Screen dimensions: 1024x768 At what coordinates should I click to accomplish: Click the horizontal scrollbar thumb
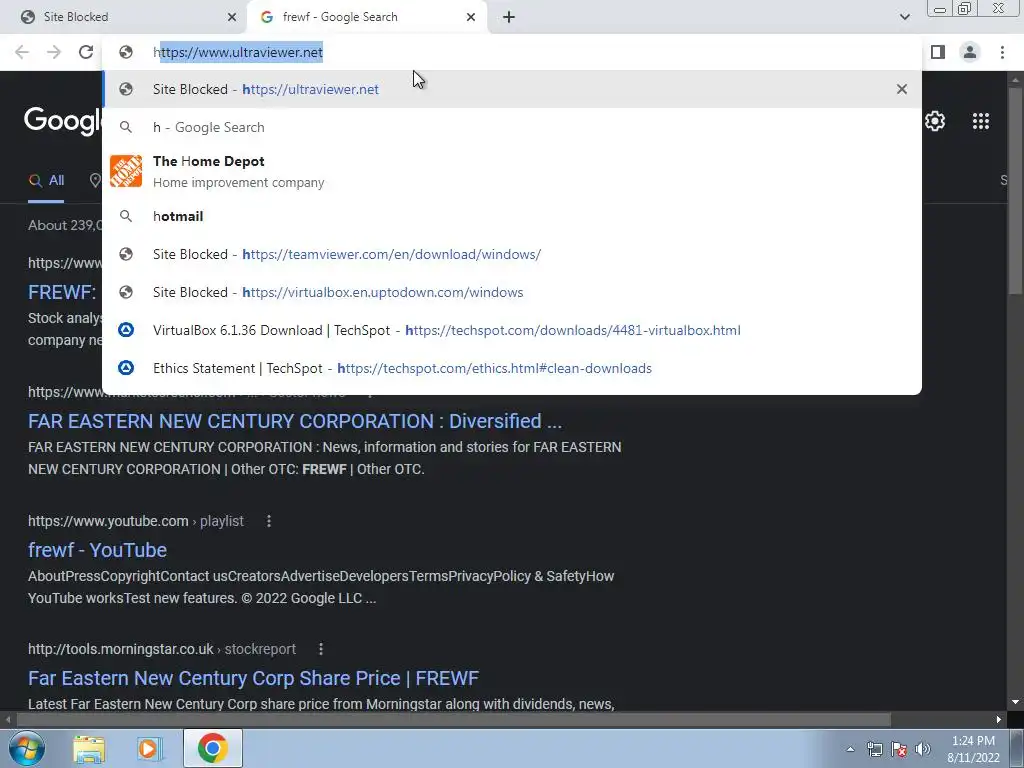pos(453,720)
